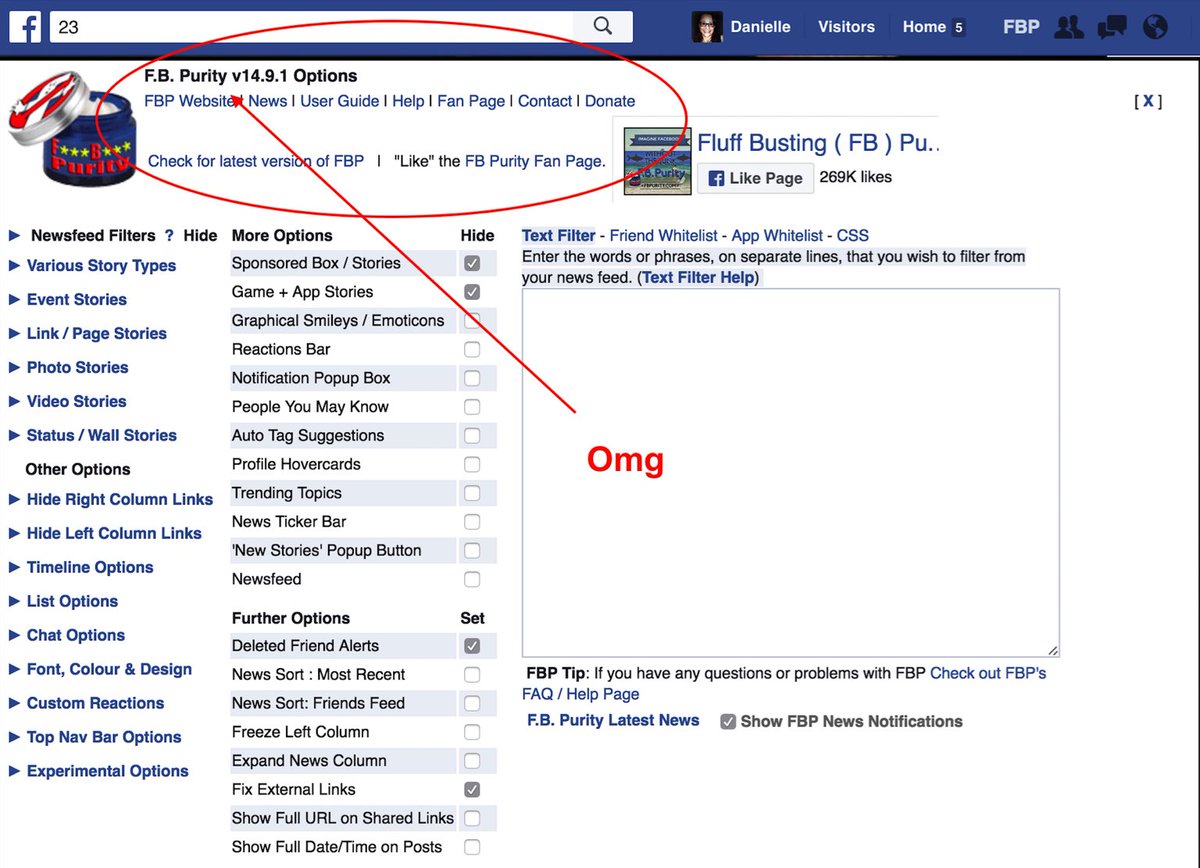Expand Link / Page Stories section
This screenshot has height=868, width=1200.
pyautogui.click(x=97, y=334)
